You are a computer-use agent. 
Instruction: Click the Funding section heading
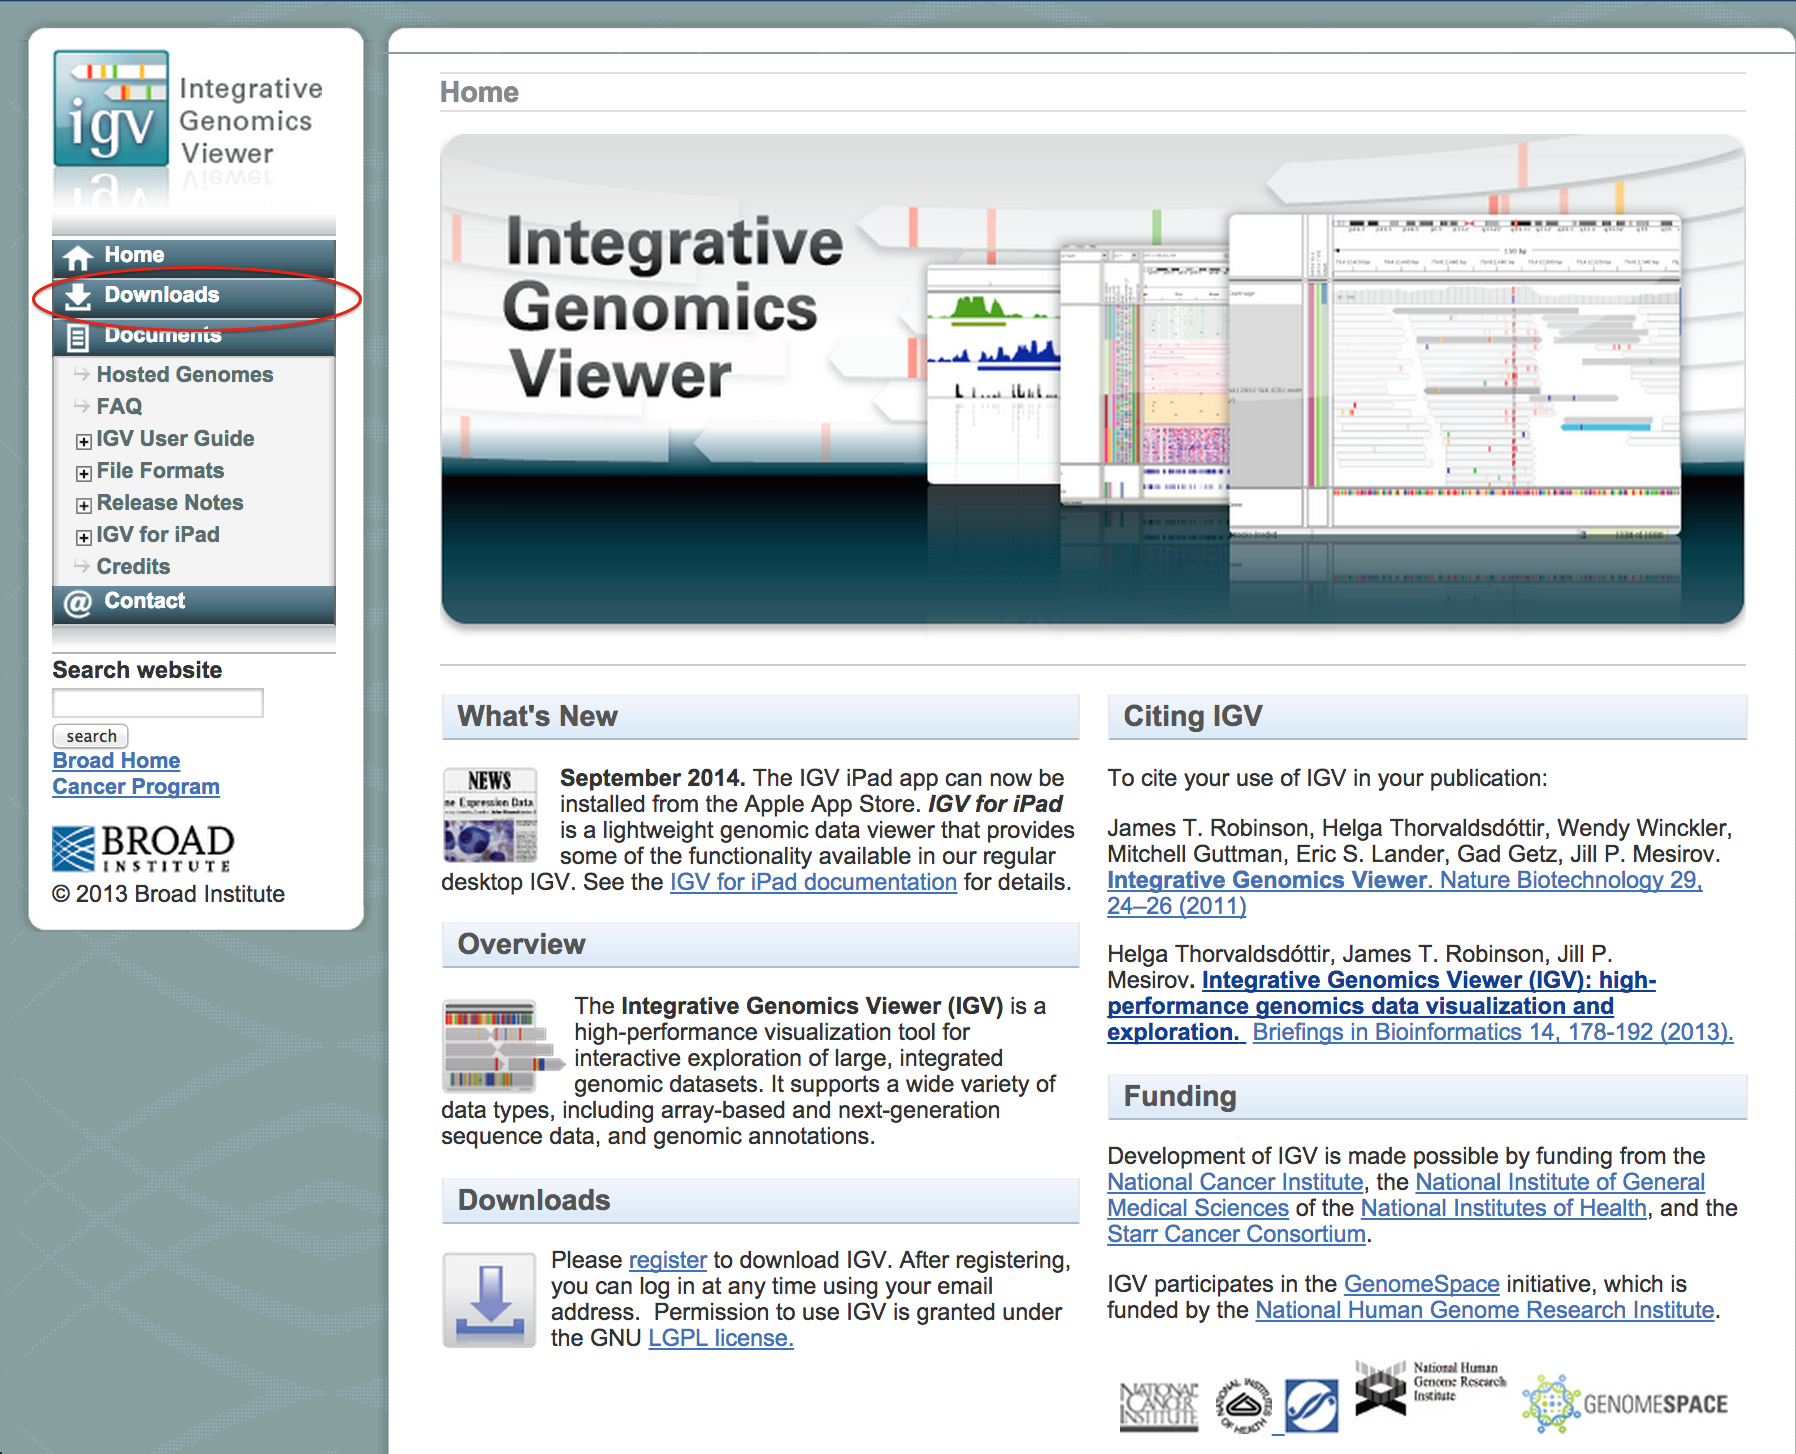pyautogui.click(x=1180, y=1096)
